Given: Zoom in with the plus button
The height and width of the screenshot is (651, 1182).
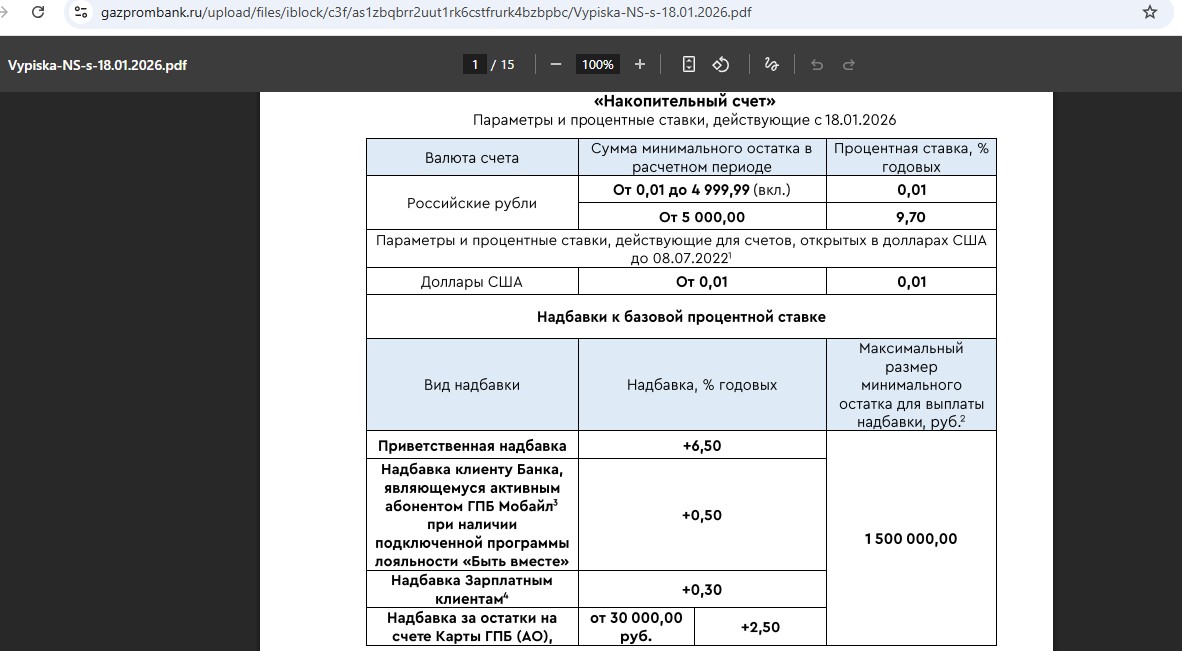Looking at the screenshot, I should [640, 64].
